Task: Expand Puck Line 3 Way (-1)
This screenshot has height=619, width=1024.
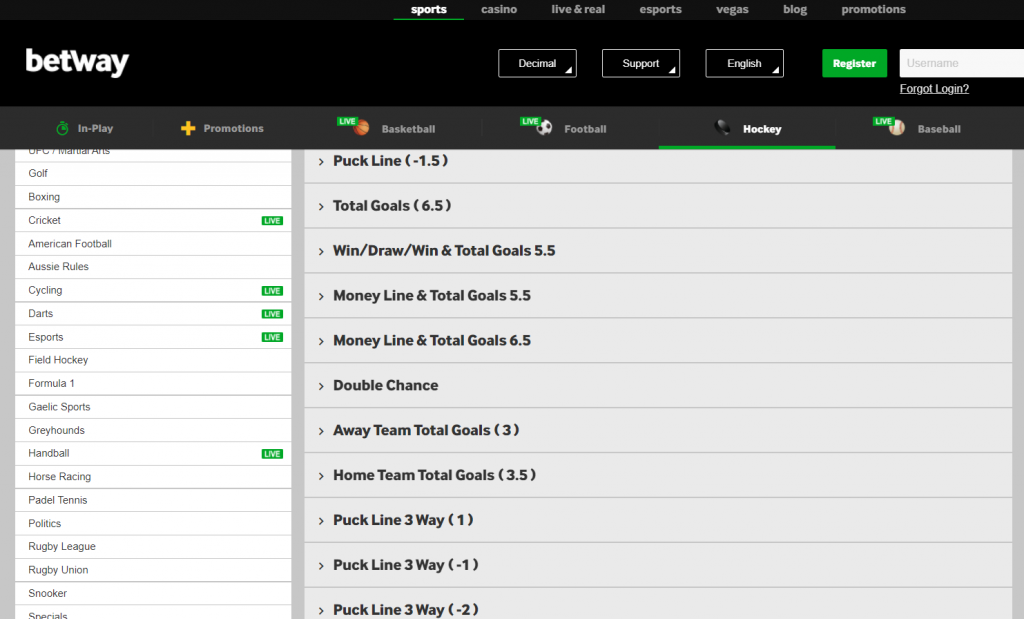Action: coord(658,565)
